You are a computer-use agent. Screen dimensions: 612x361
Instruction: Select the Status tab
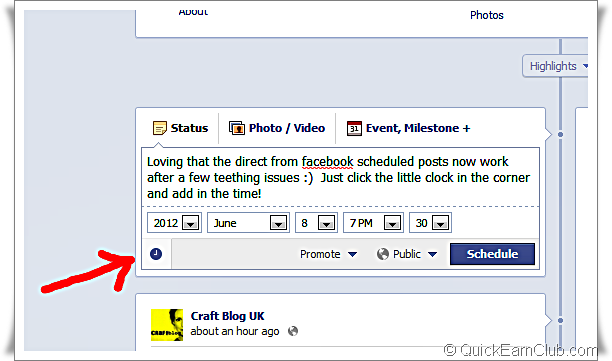tap(180, 128)
